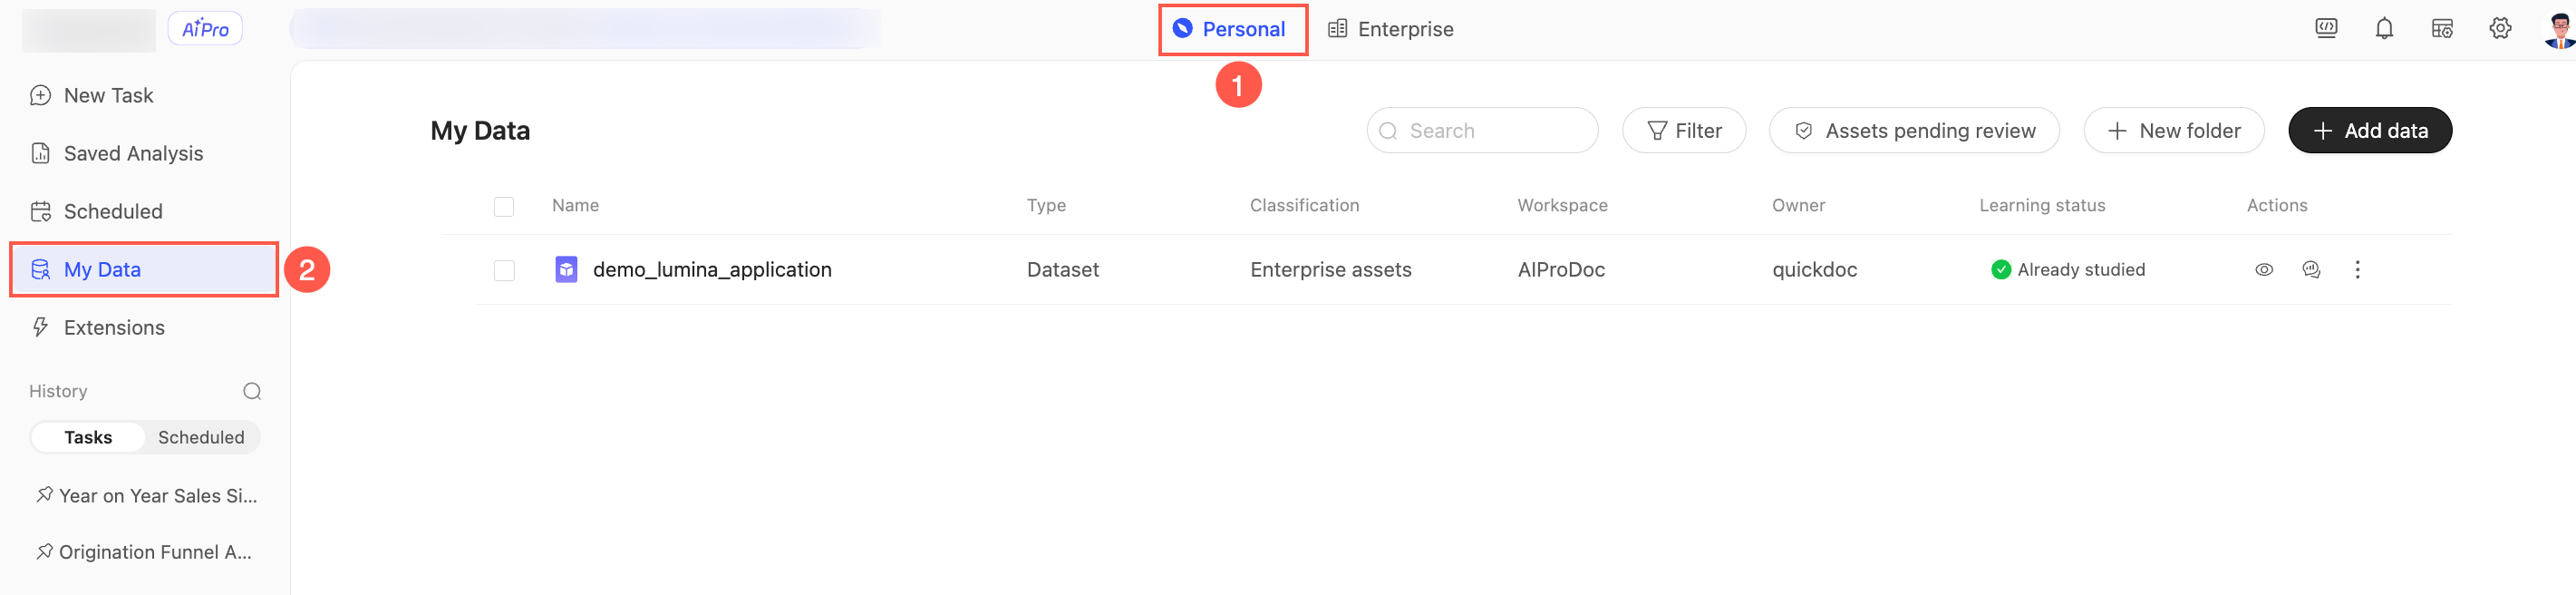Open the user avatar profile
2576x595 pixels.
click(2558, 29)
